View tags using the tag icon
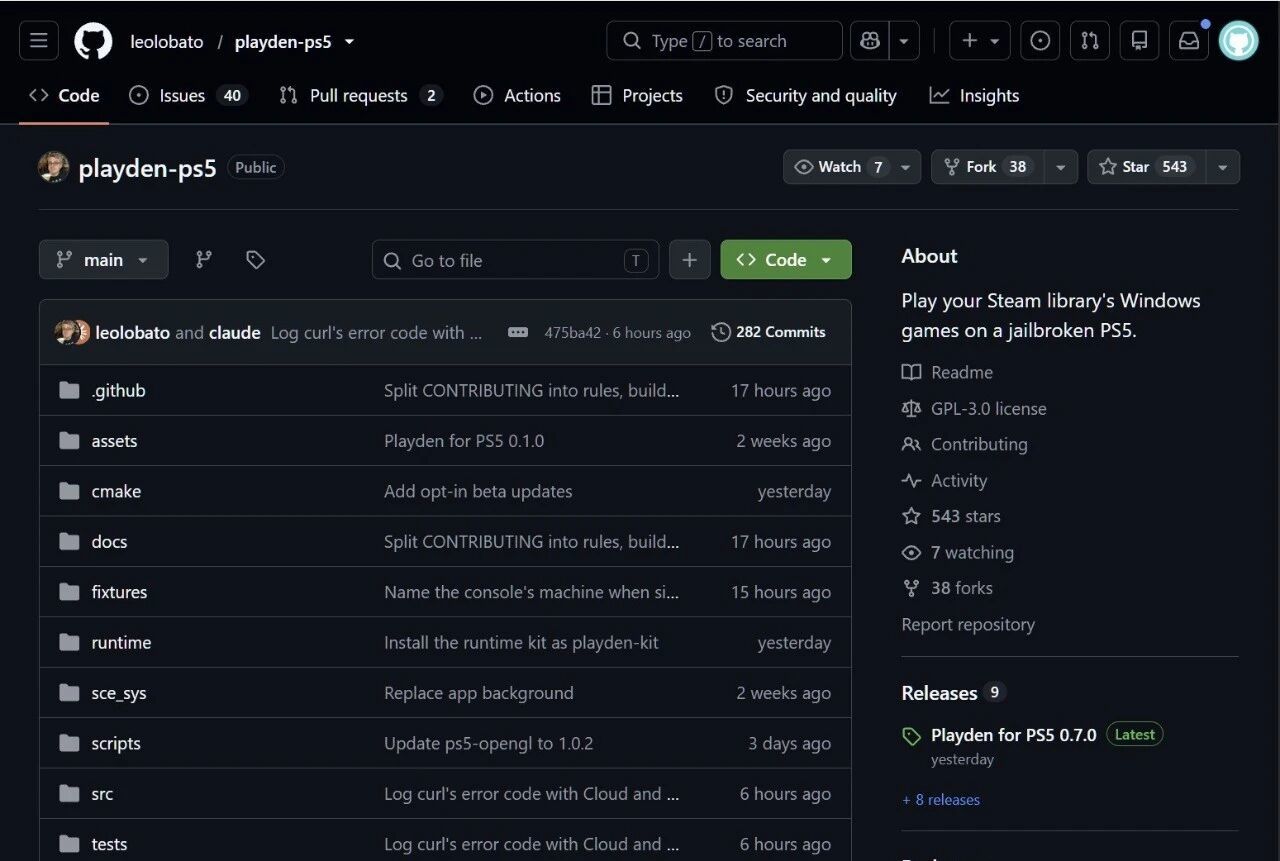The height and width of the screenshot is (861, 1280). [256, 260]
